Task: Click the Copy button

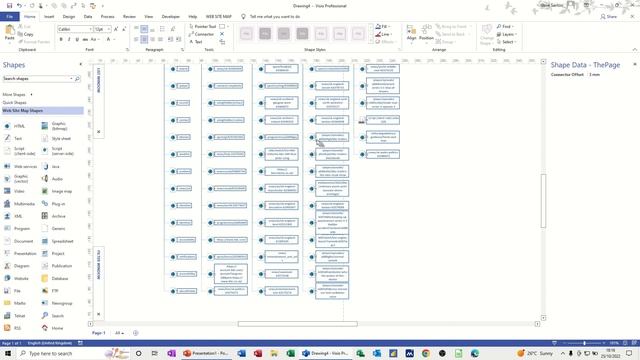Action: (x=26, y=34)
